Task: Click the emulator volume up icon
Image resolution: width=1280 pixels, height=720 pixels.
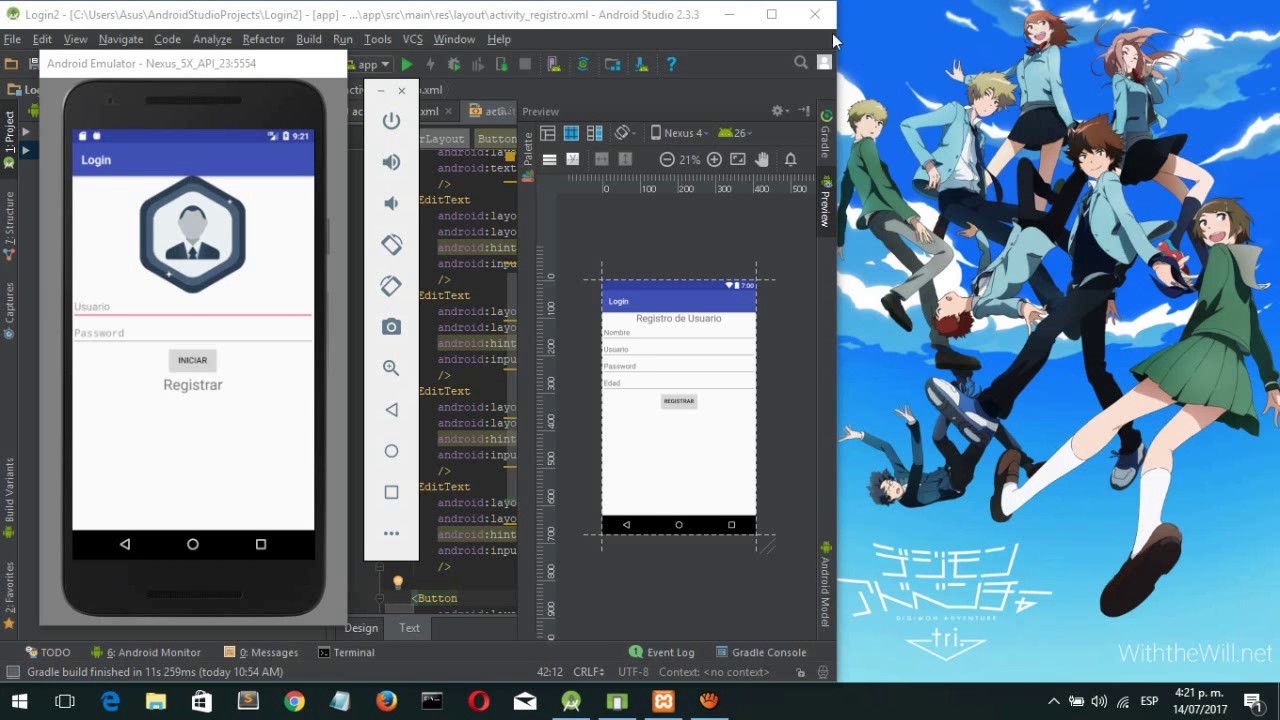Action: click(391, 162)
